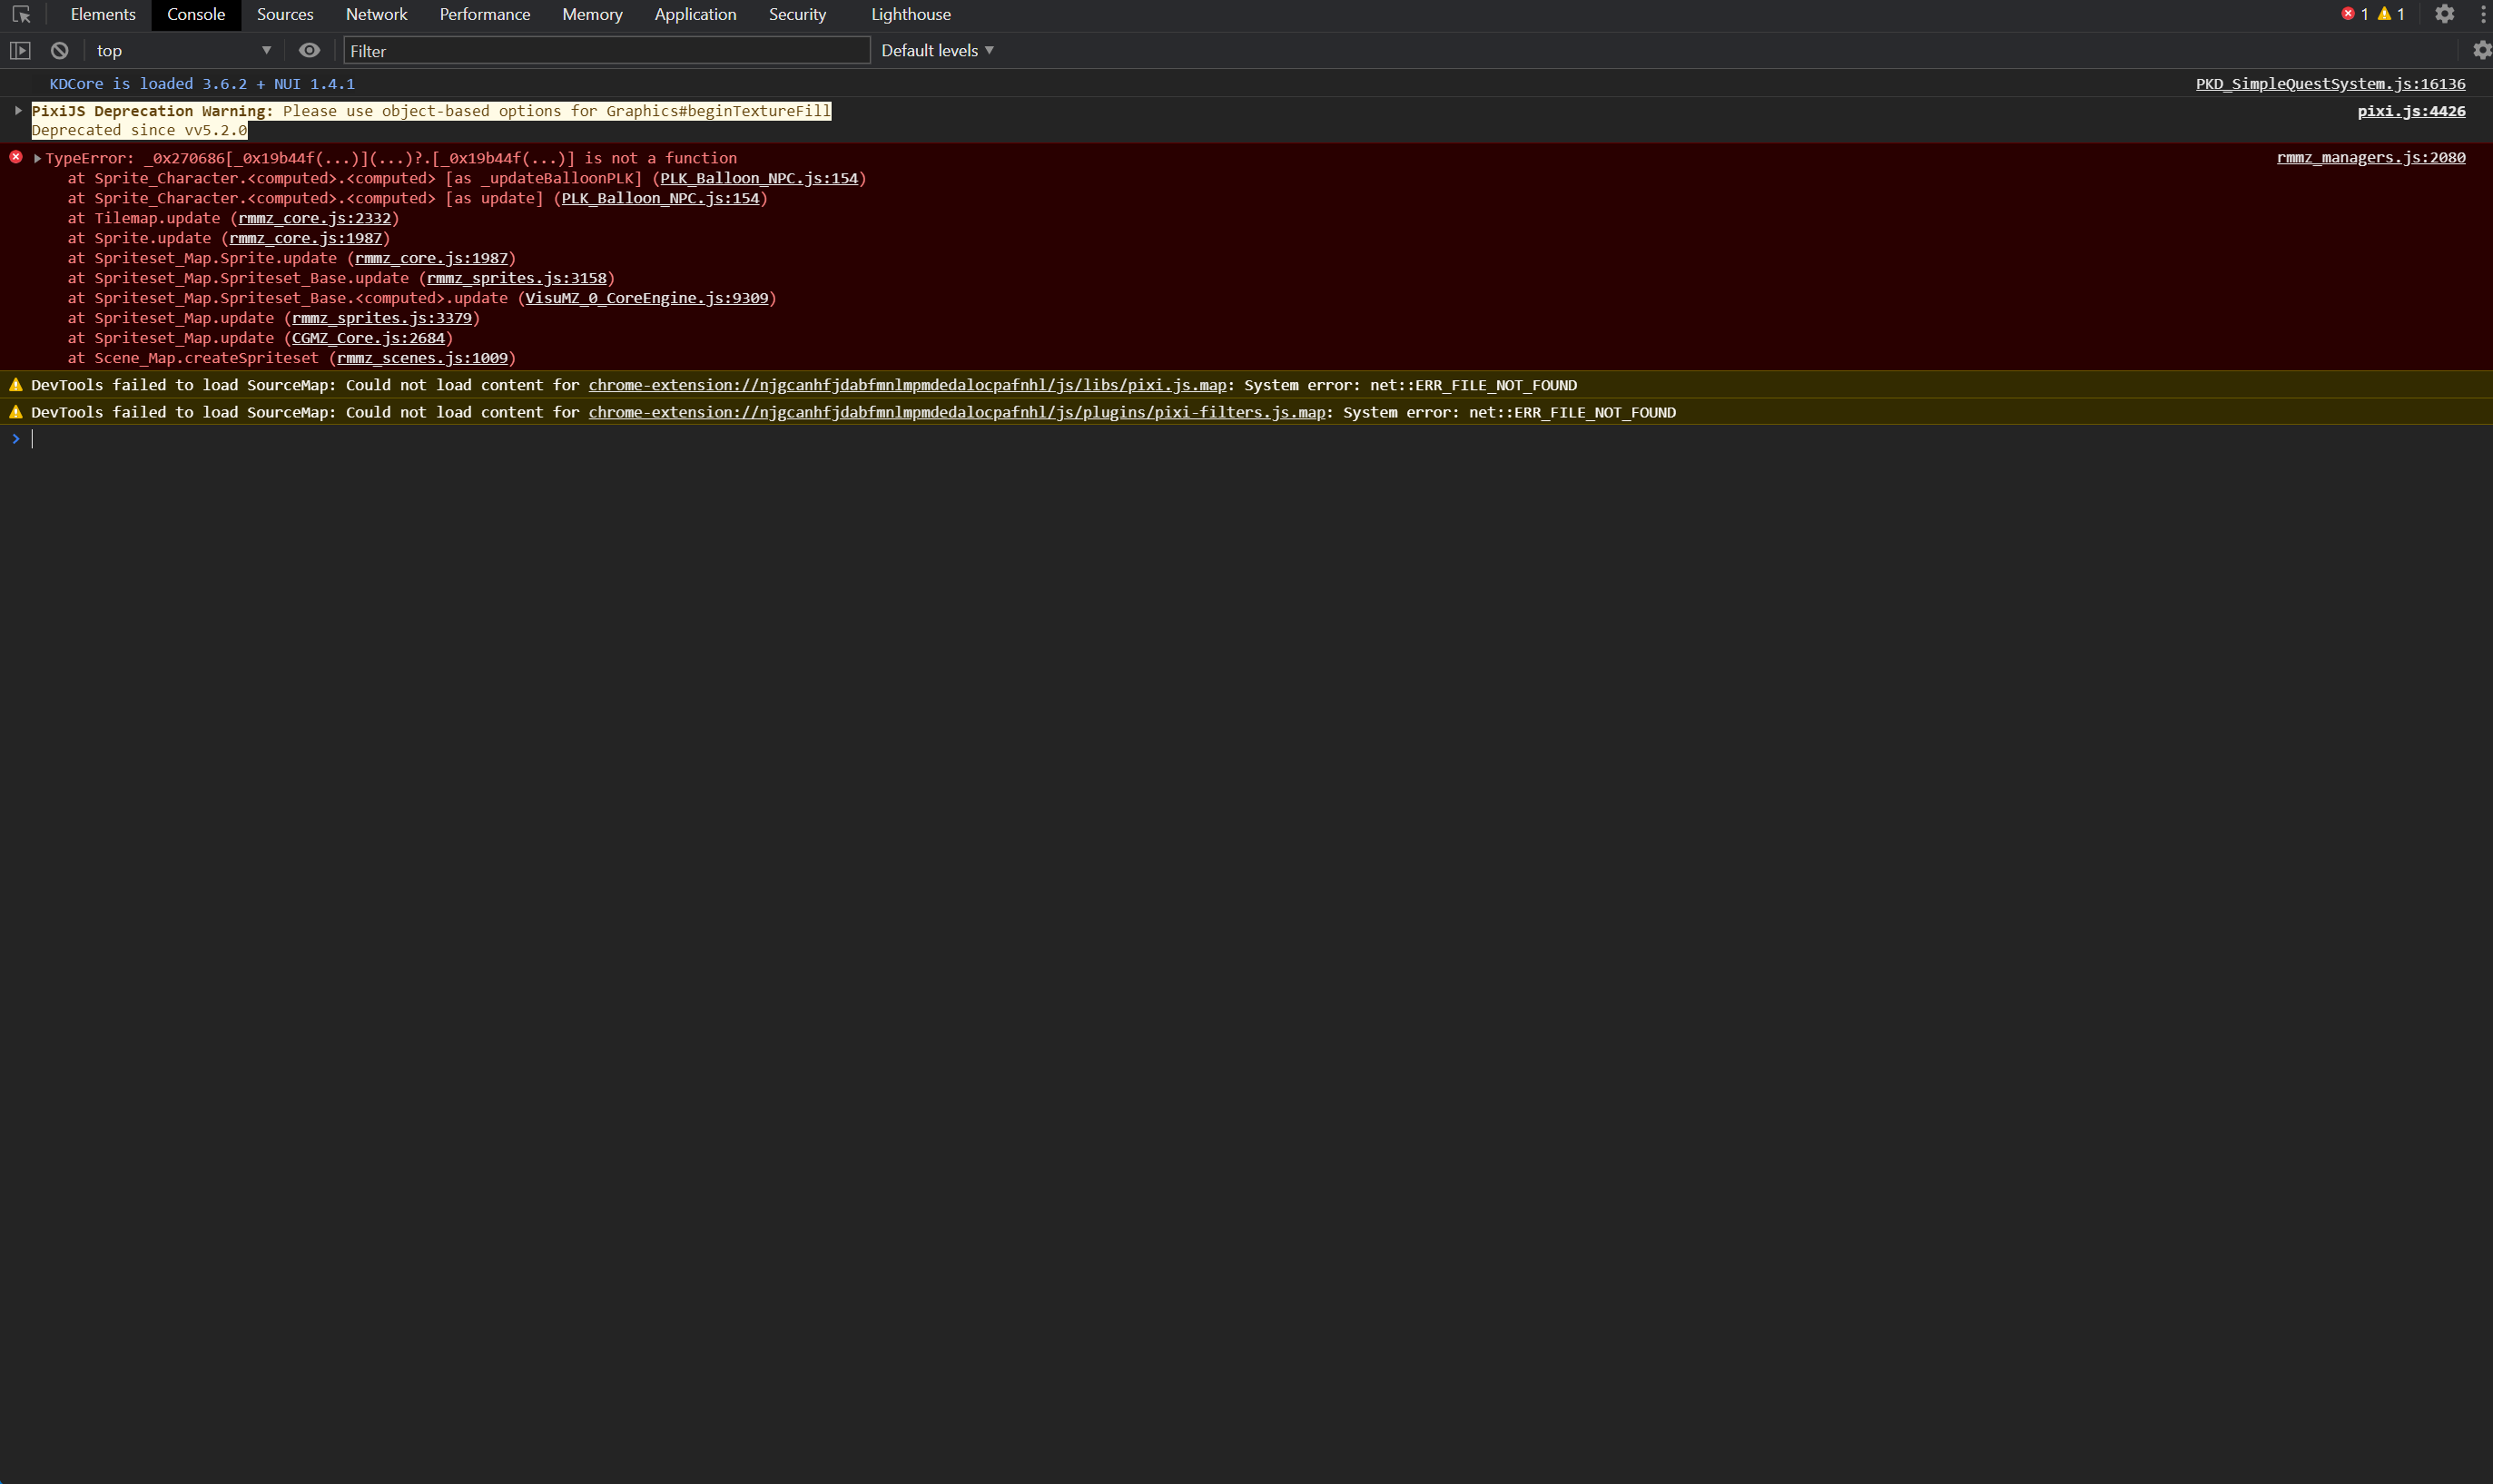Open the top context dropdown
Screen dimensions: 2493x1484
(182, 50)
